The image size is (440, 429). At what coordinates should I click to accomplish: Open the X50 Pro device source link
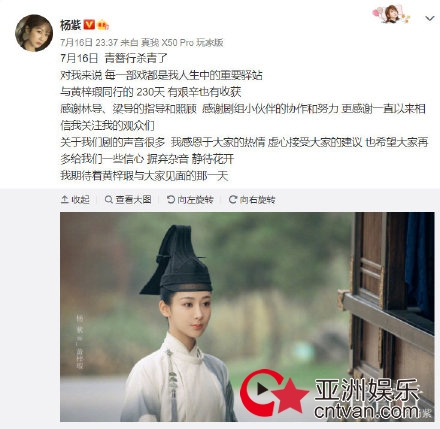tap(181, 42)
